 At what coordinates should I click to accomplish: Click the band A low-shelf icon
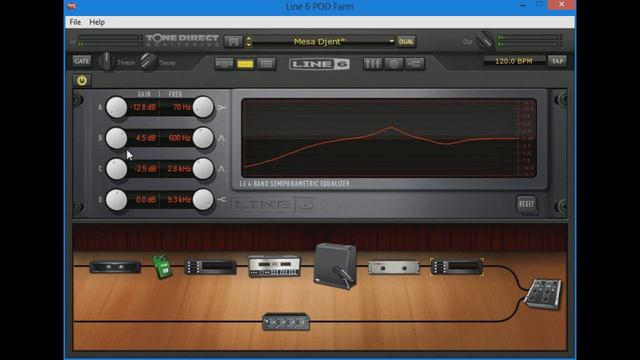point(221,108)
